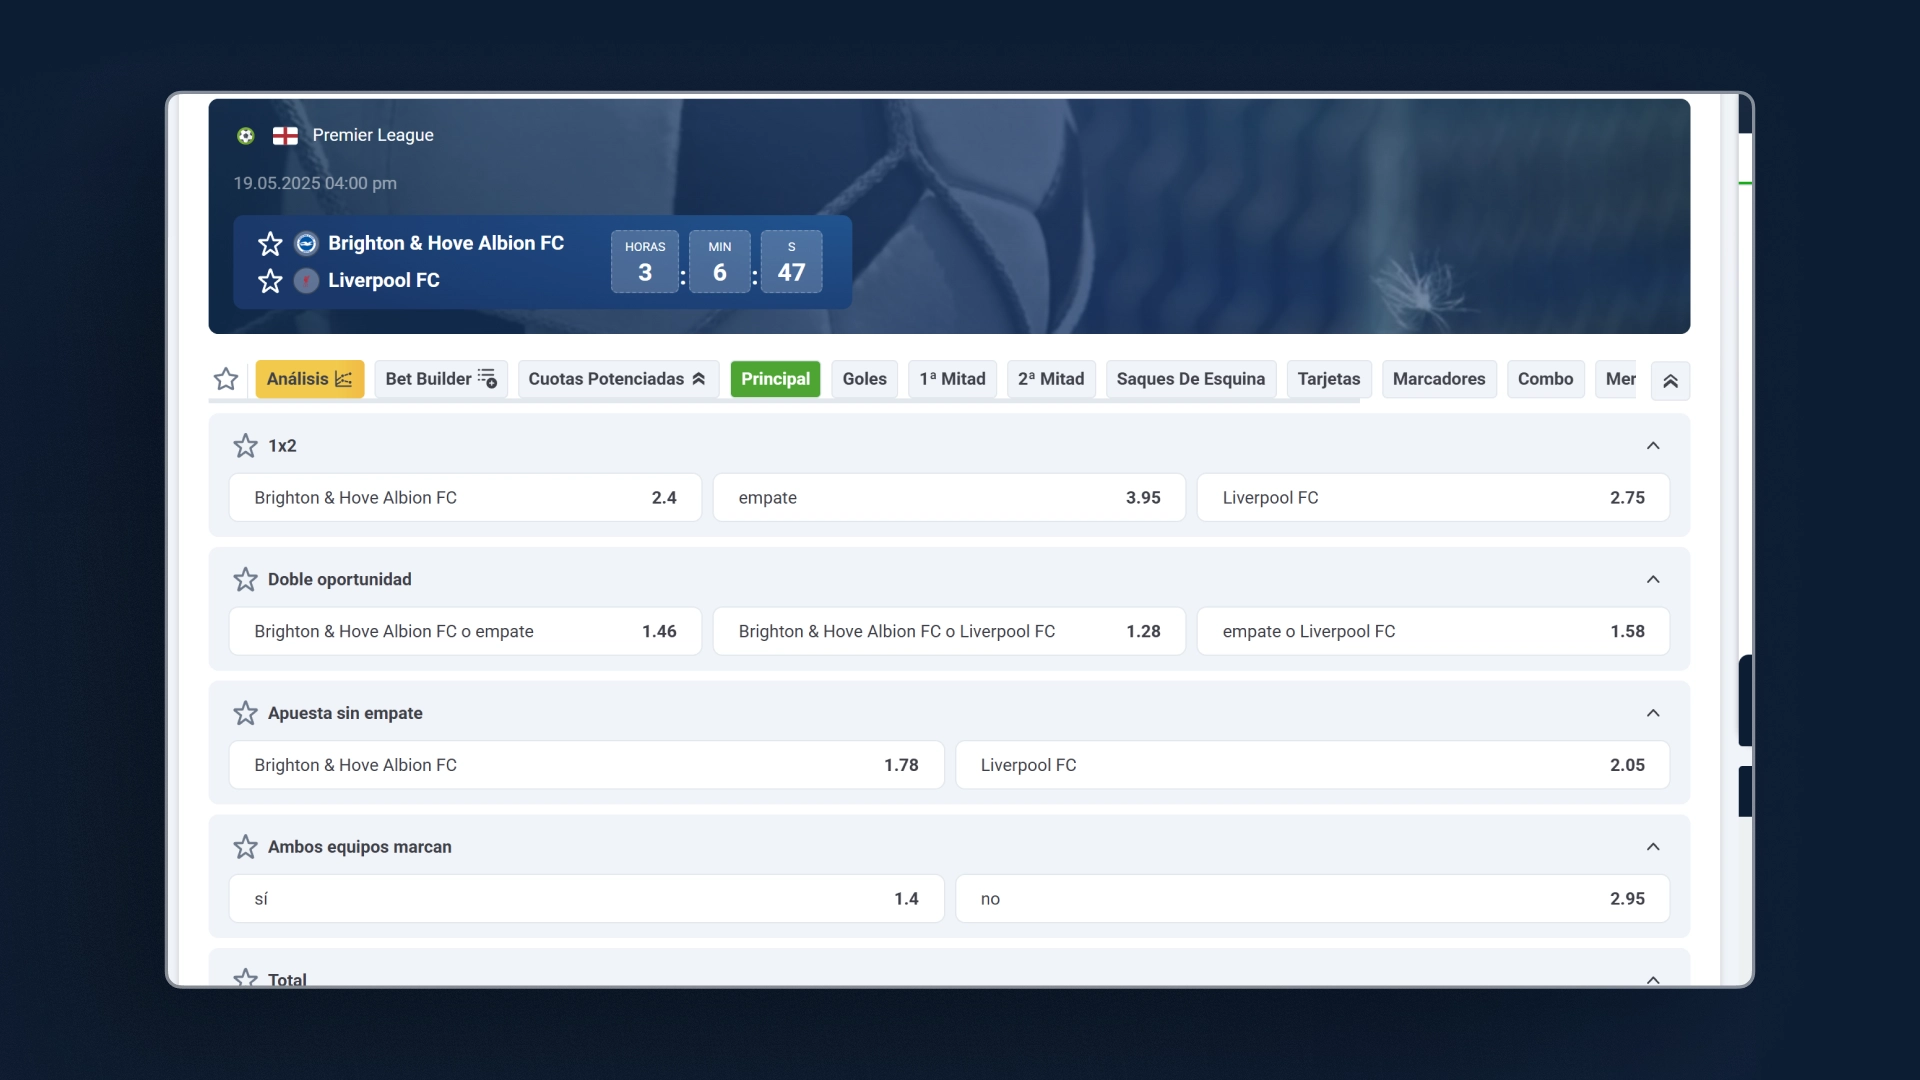The width and height of the screenshot is (1920, 1080).
Task: Collapse the Doble oportunidad section
Action: (x=1653, y=580)
